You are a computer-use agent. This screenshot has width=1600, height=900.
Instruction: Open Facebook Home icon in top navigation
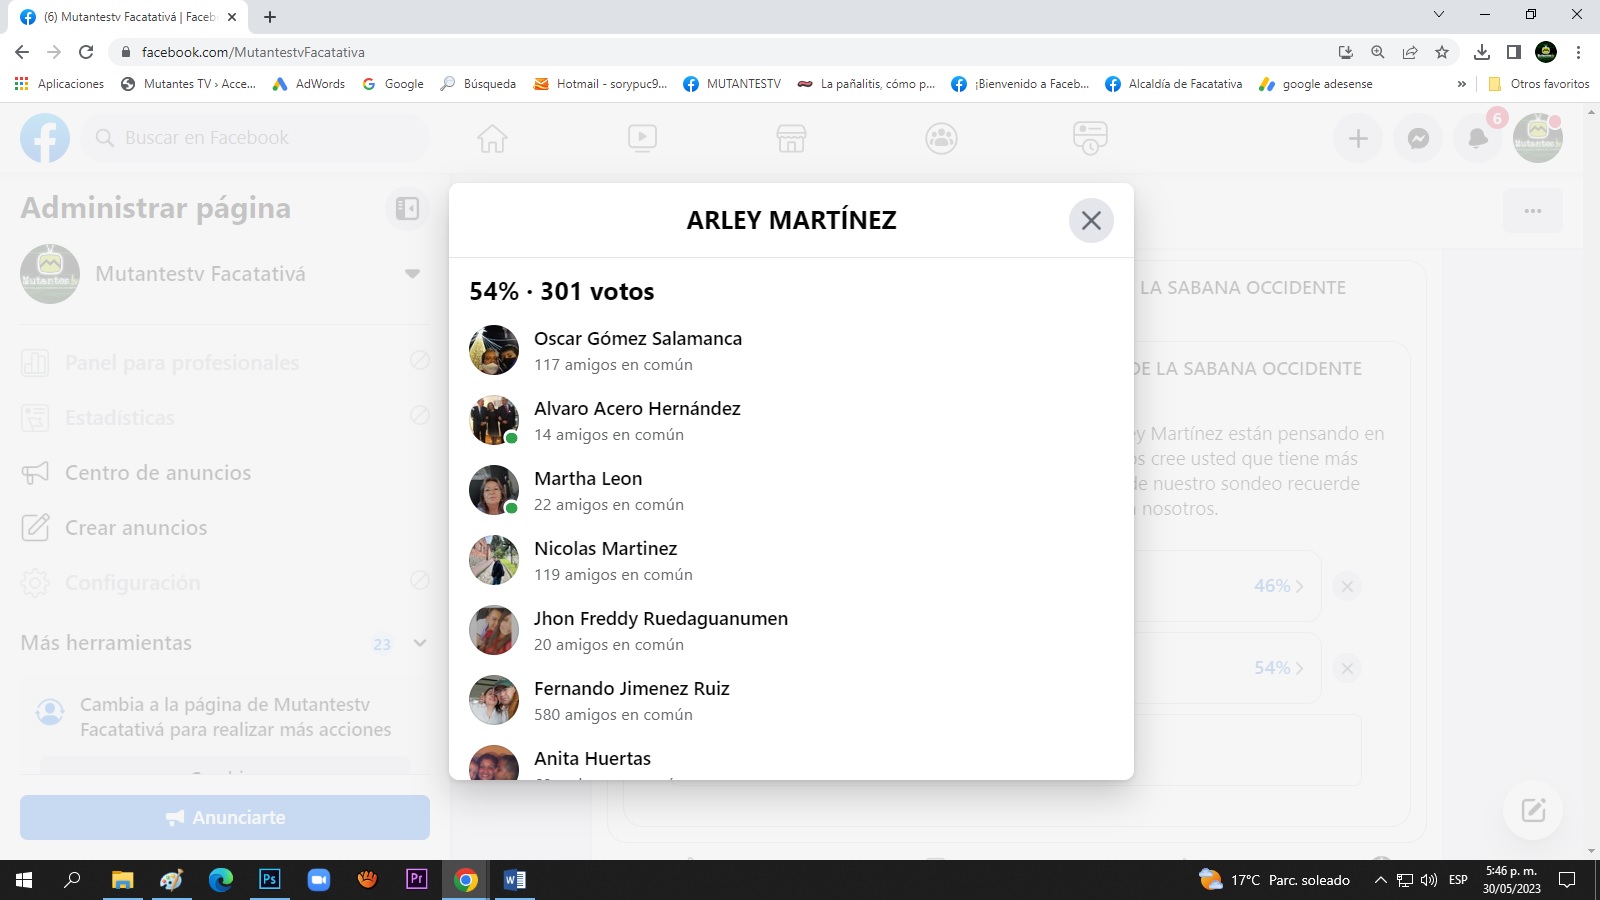click(492, 138)
